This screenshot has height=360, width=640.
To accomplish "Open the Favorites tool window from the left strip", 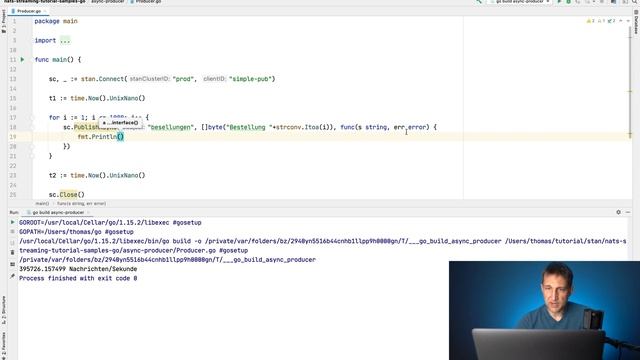I will pos(4,345).
